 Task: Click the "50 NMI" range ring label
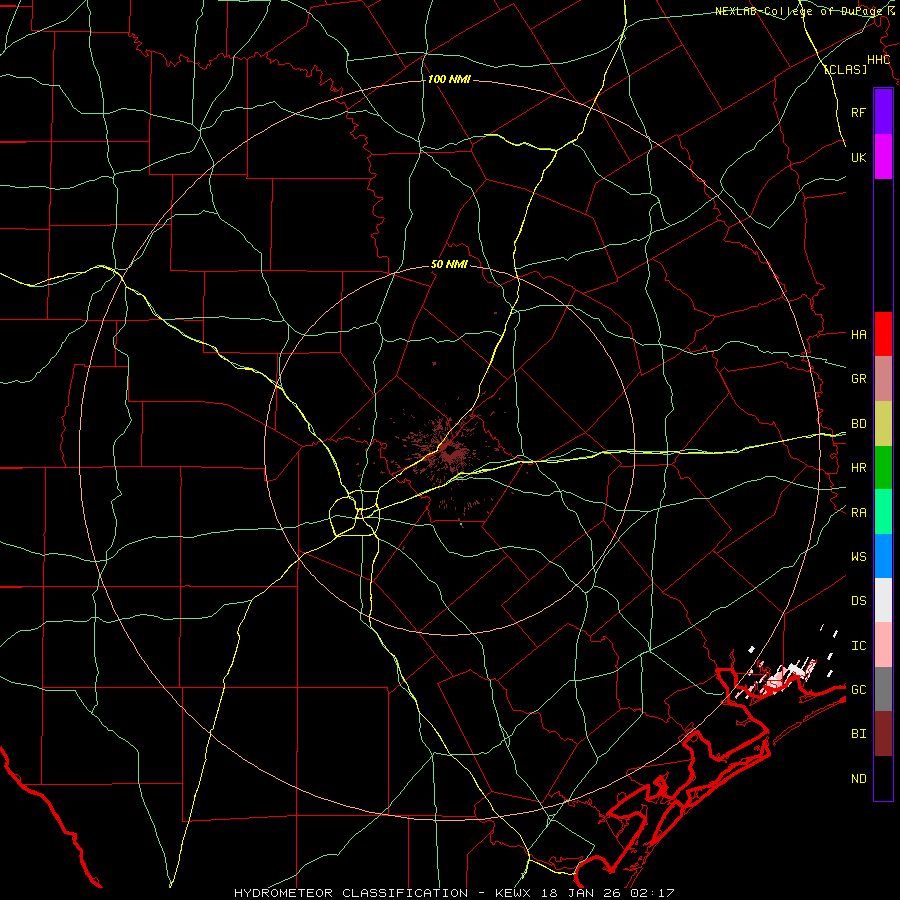pyautogui.click(x=449, y=264)
